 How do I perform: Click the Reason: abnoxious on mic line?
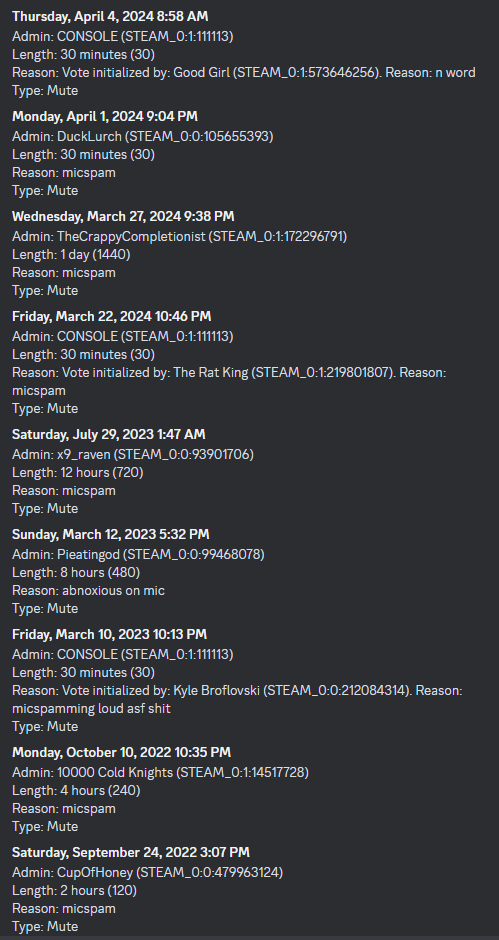point(88,590)
